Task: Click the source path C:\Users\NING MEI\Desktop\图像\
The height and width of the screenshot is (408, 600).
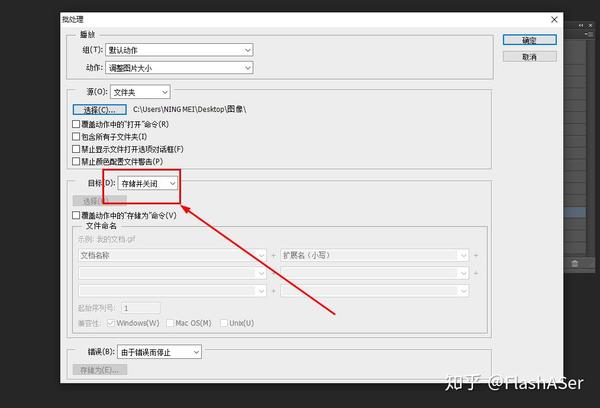Action: (x=189, y=109)
